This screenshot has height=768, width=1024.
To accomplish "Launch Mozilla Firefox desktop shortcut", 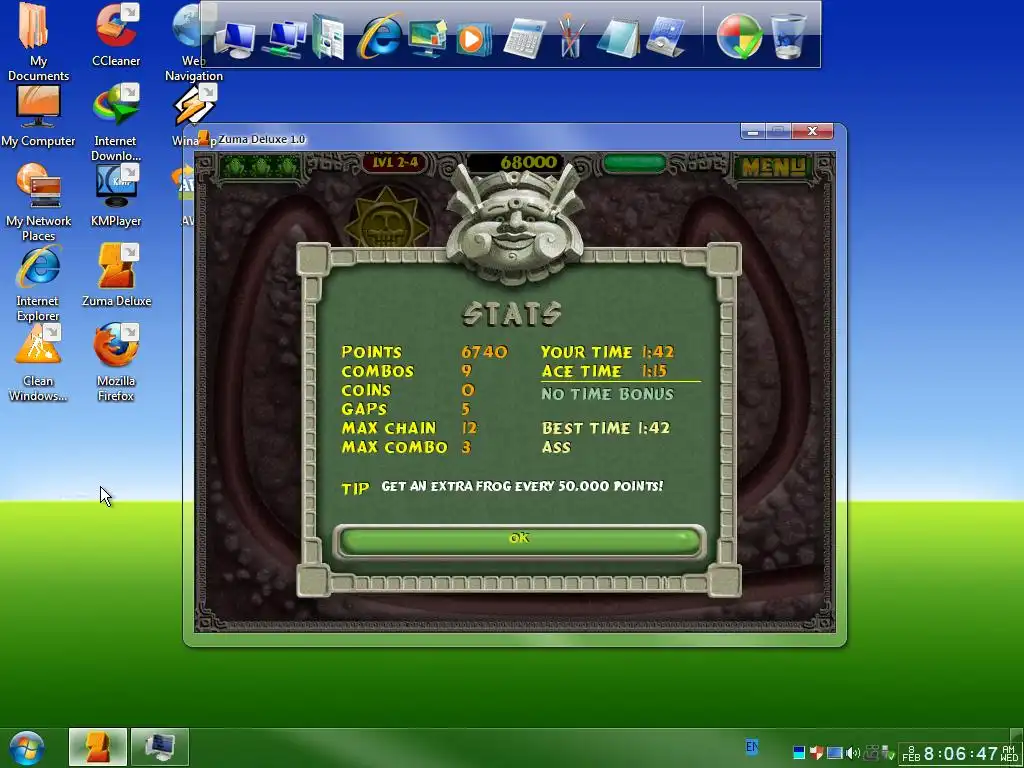I will [116, 362].
